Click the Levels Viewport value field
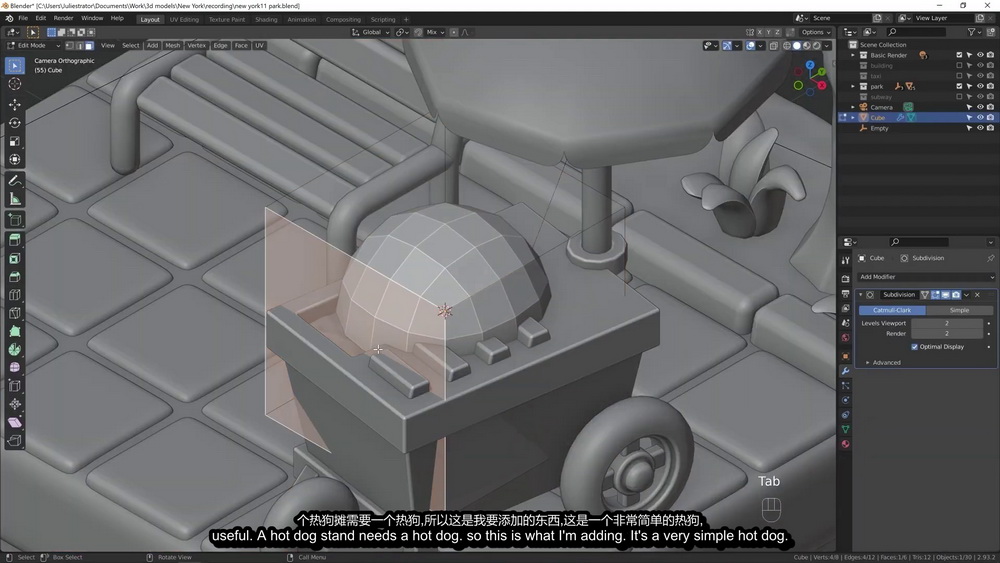1000x563 pixels. pyautogui.click(x=947, y=323)
